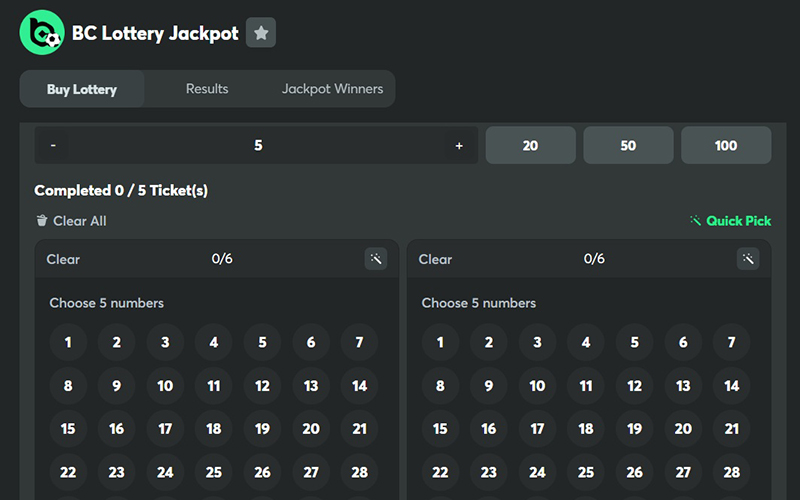Select number 17 on the right ticket
The height and width of the screenshot is (500, 800).
pos(537,429)
